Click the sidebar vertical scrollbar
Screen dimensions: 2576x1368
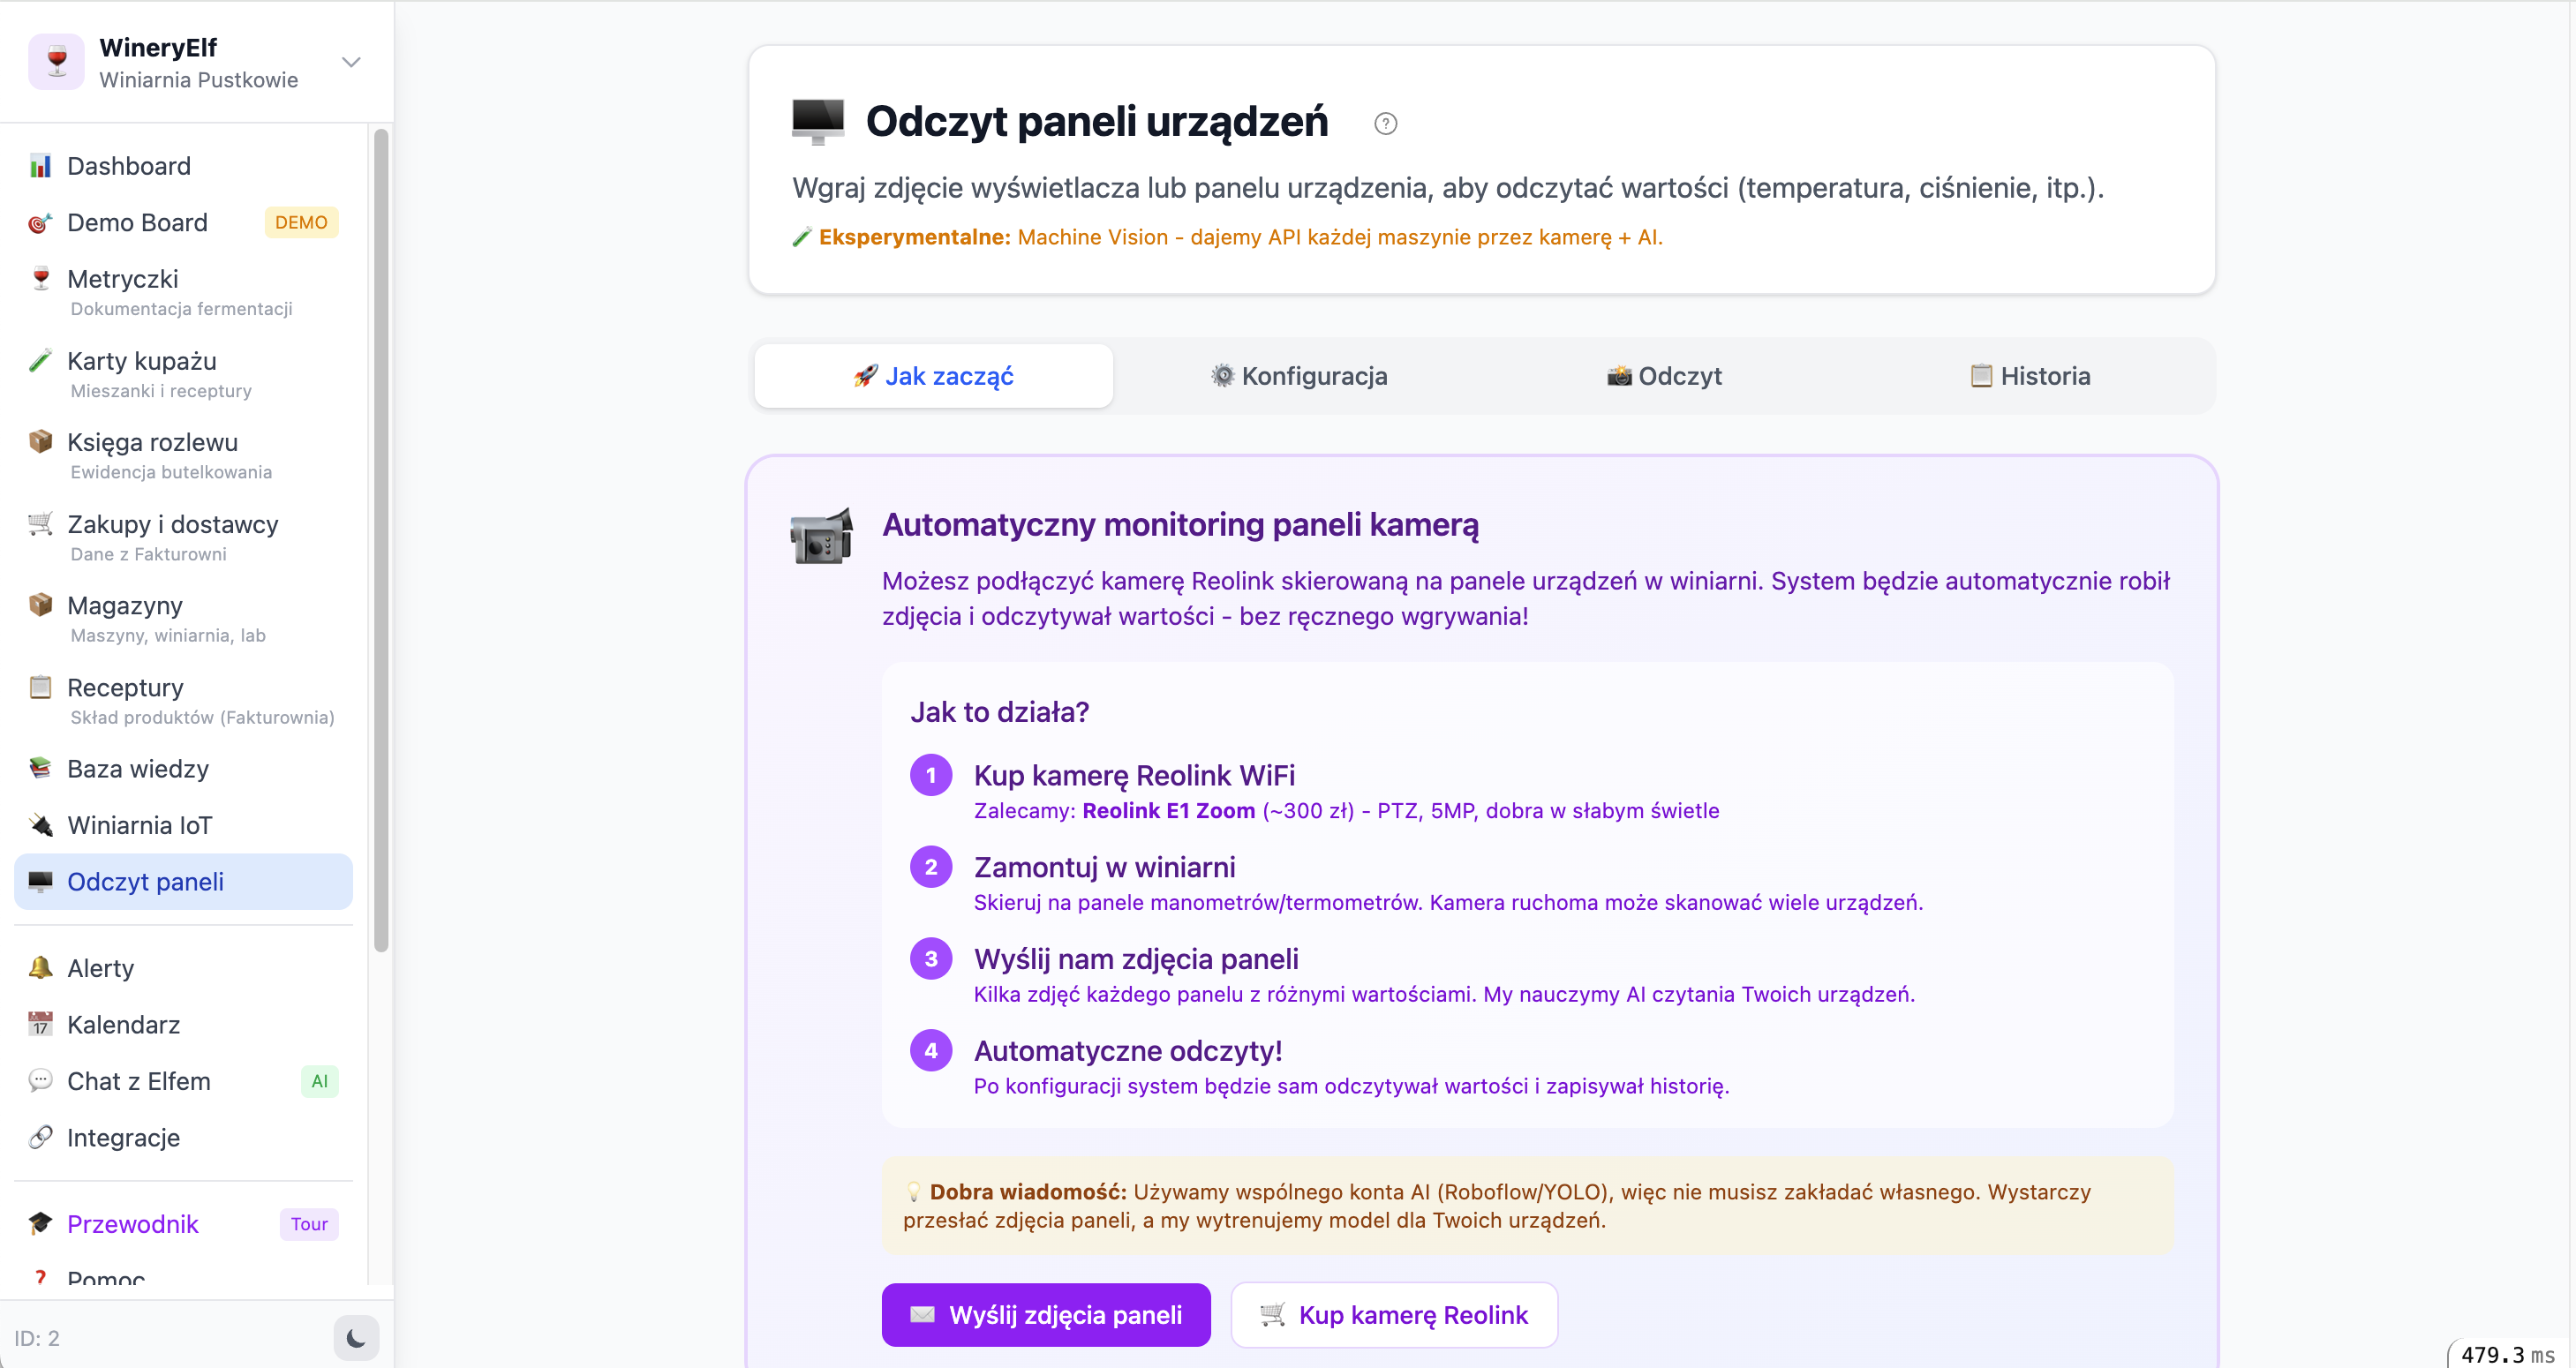[381, 540]
